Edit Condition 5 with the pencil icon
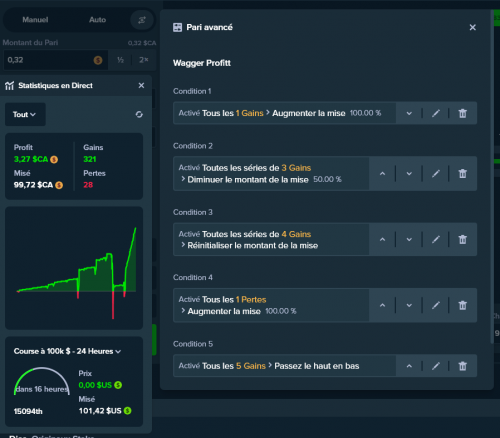Image resolution: width=500 pixels, height=438 pixels. pos(436,366)
